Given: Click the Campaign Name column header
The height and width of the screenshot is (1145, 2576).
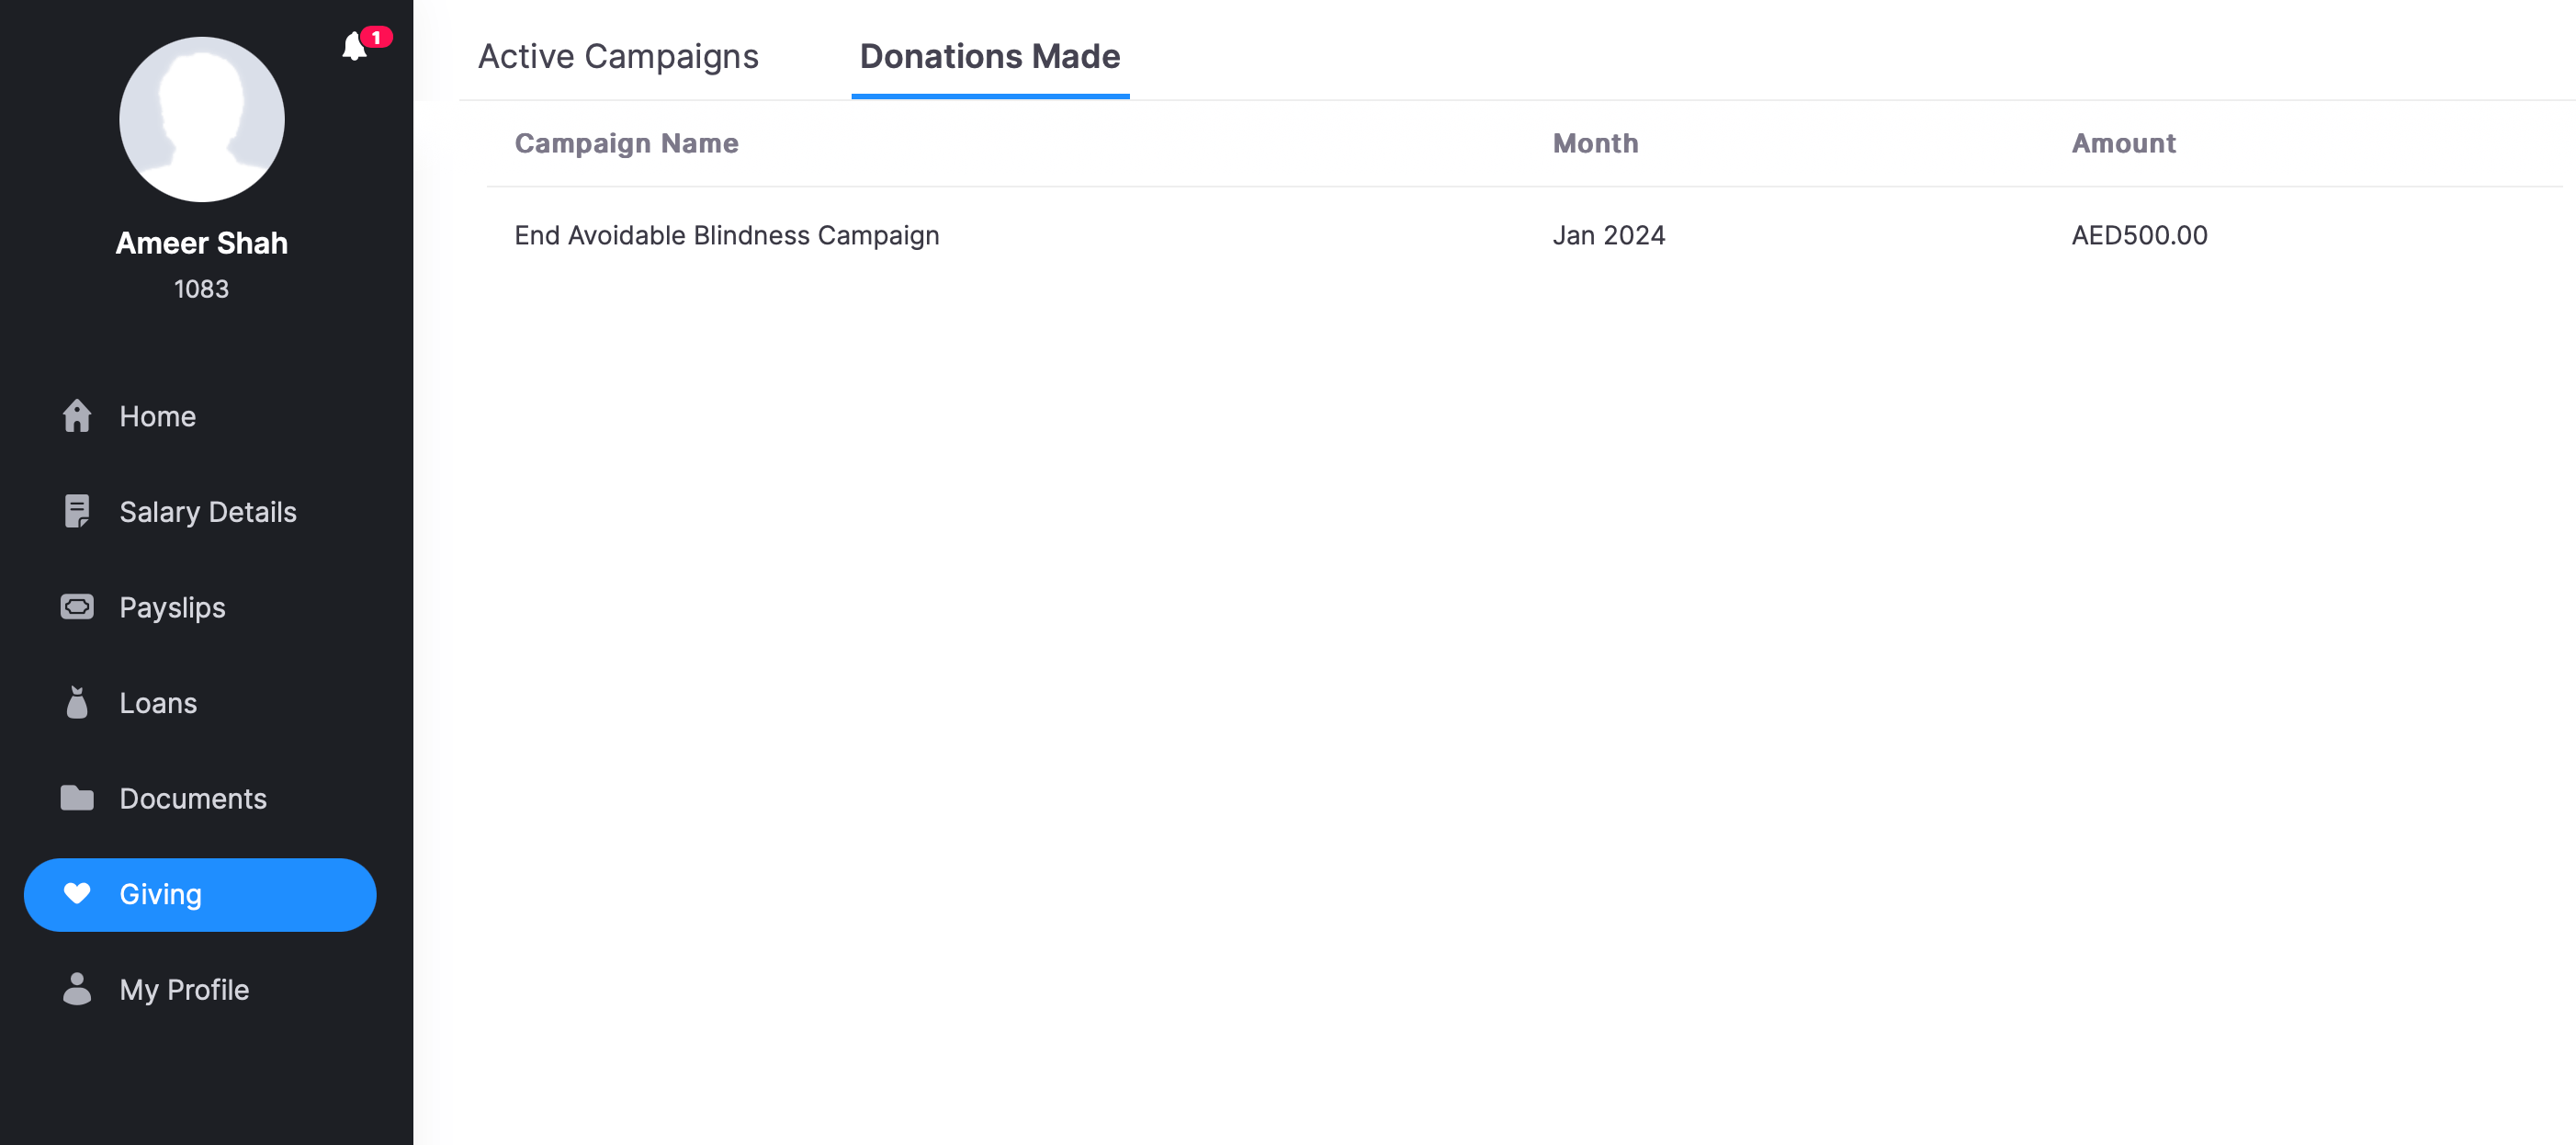Looking at the screenshot, I should tap(626, 143).
